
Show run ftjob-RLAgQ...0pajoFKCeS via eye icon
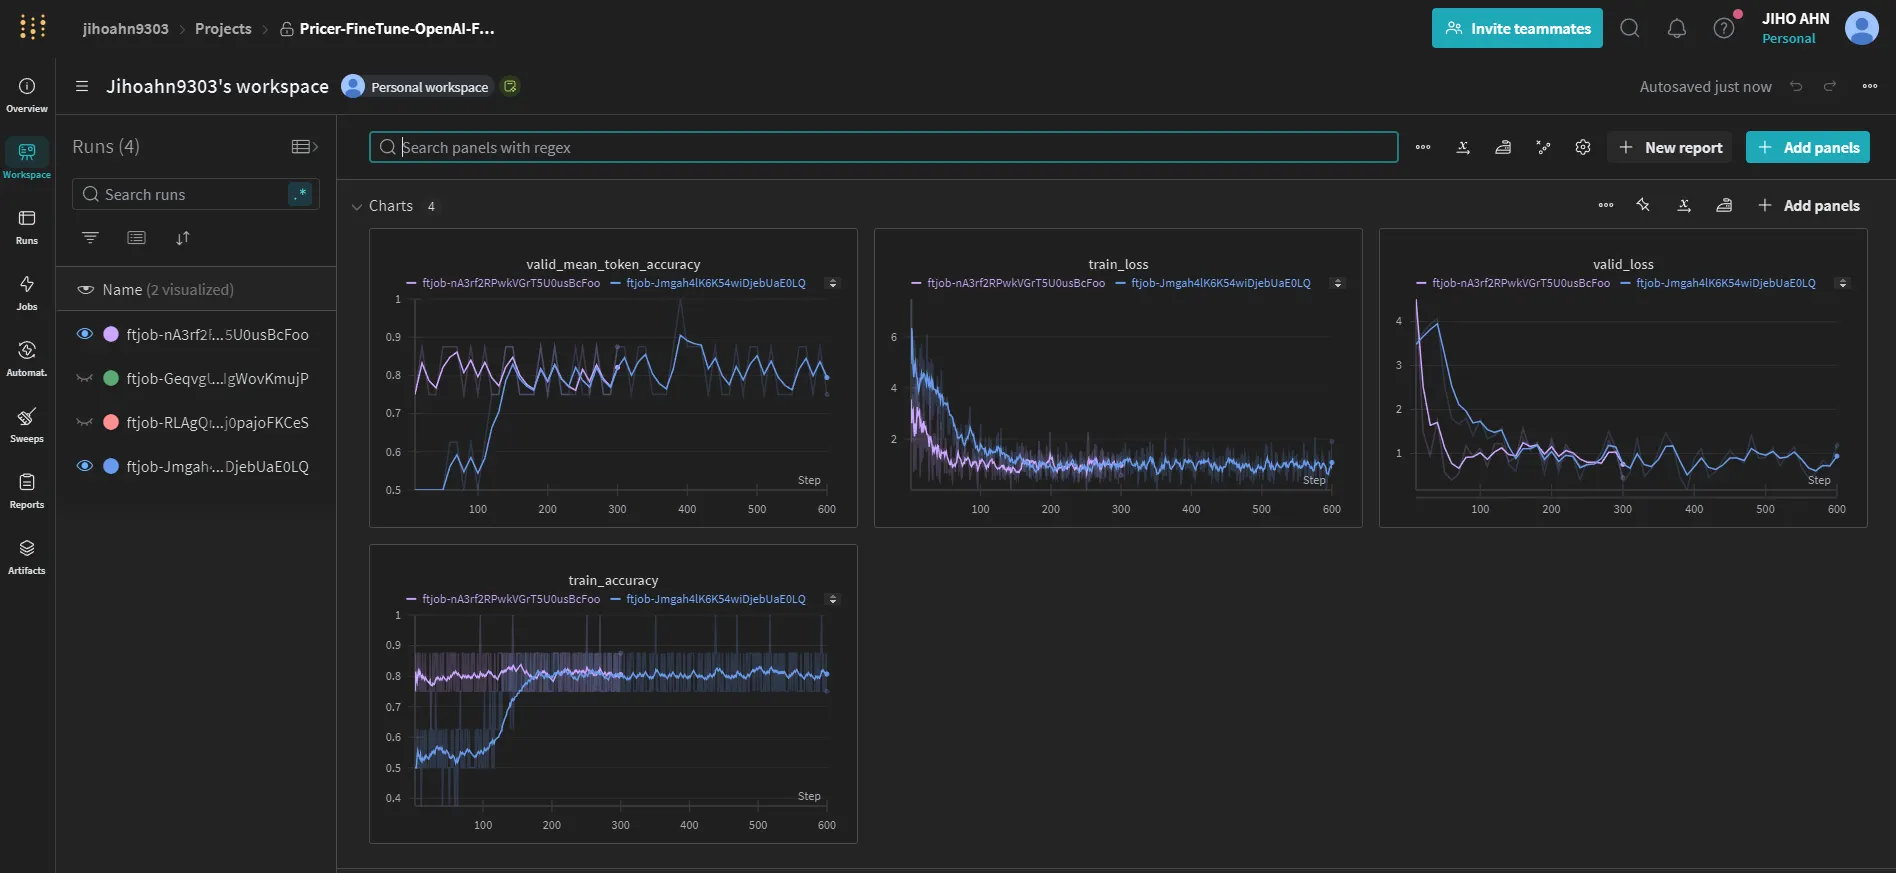coord(85,422)
